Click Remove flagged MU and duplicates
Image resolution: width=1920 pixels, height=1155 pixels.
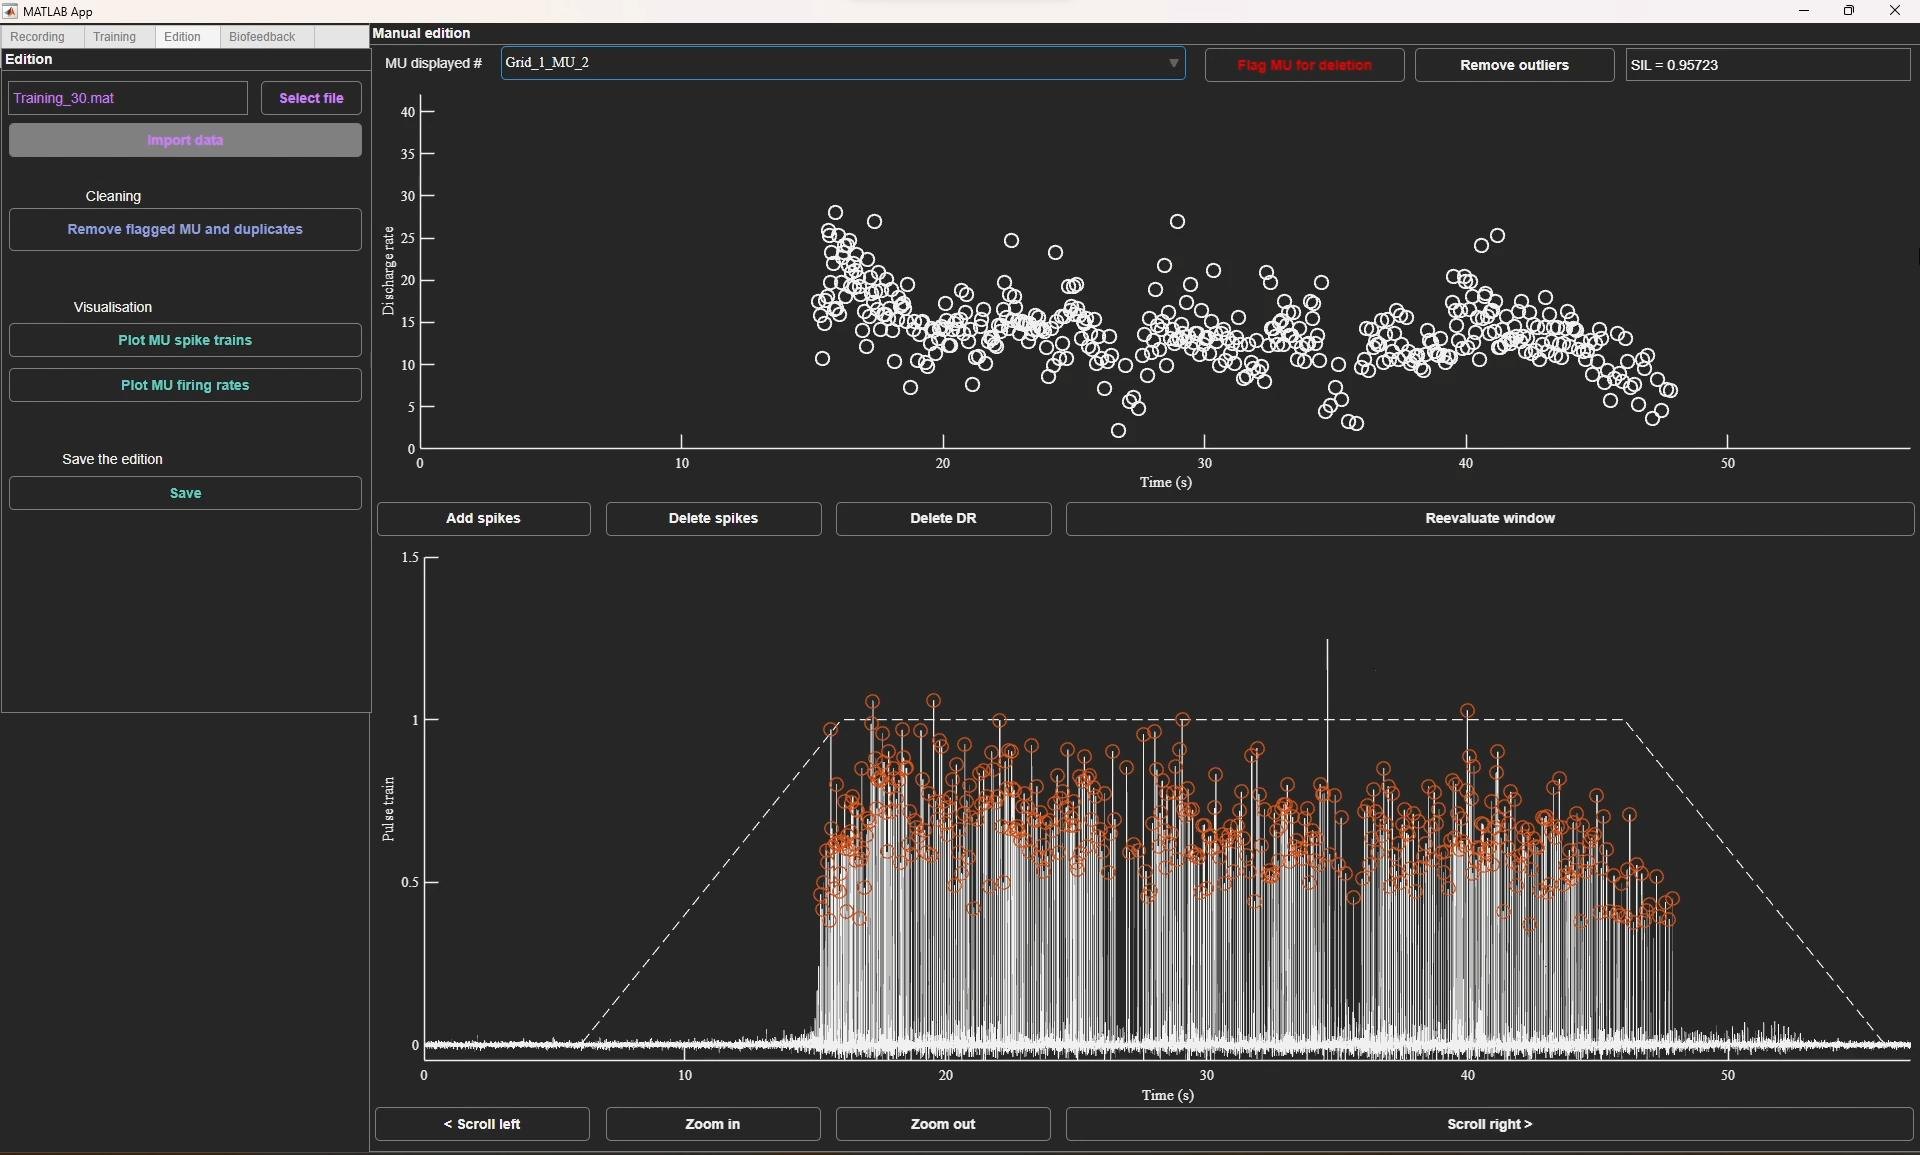click(185, 230)
